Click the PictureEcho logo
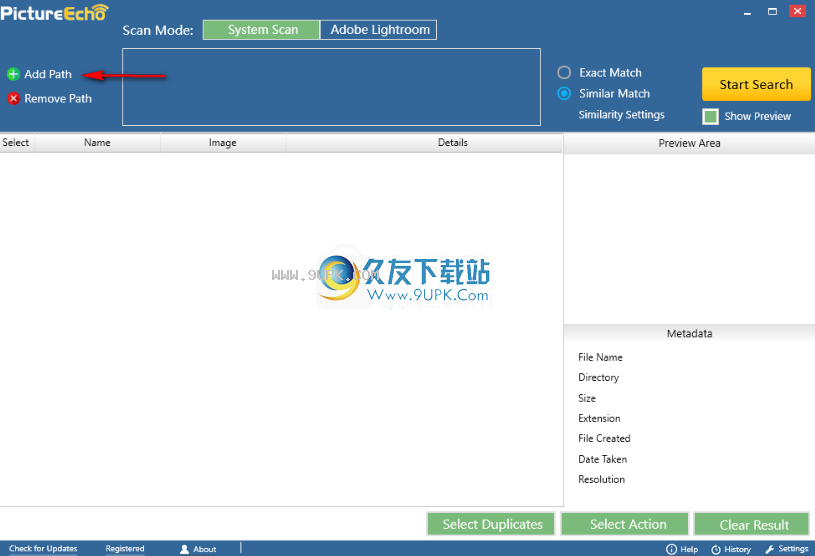 pyautogui.click(x=55, y=12)
